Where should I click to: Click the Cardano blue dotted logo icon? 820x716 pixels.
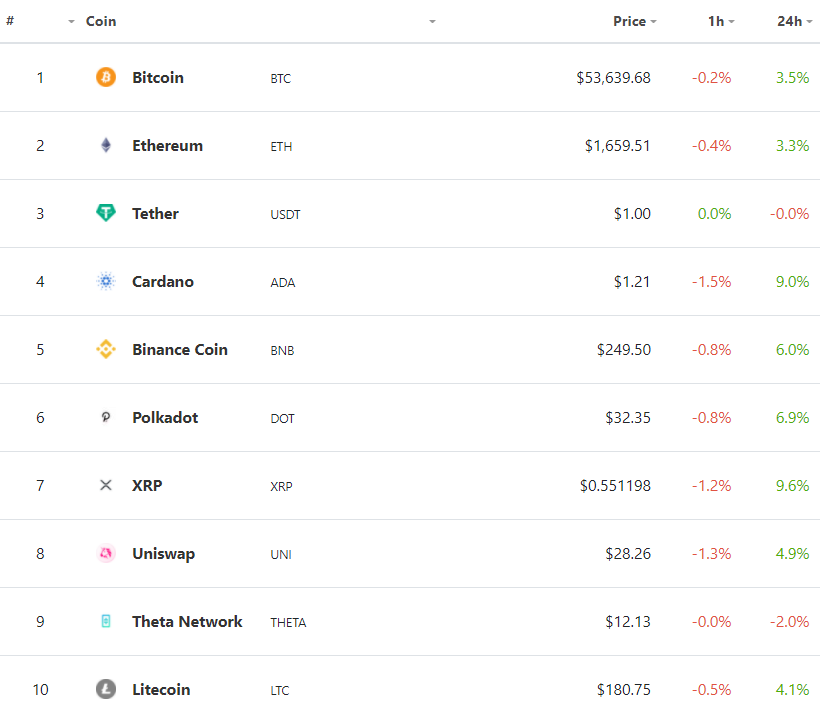[106, 281]
